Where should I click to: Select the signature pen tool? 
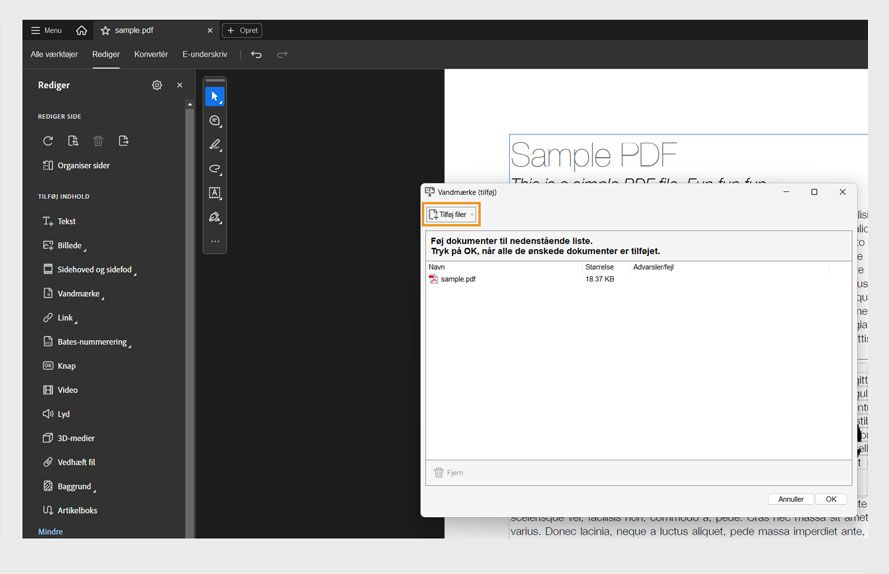coord(215,217)
